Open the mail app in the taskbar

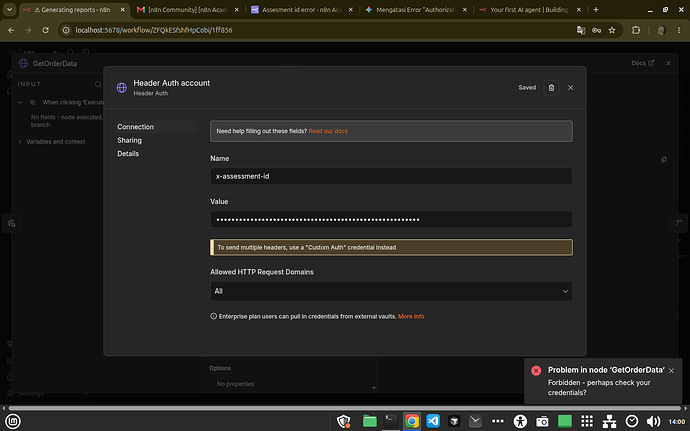click(475, 421)
